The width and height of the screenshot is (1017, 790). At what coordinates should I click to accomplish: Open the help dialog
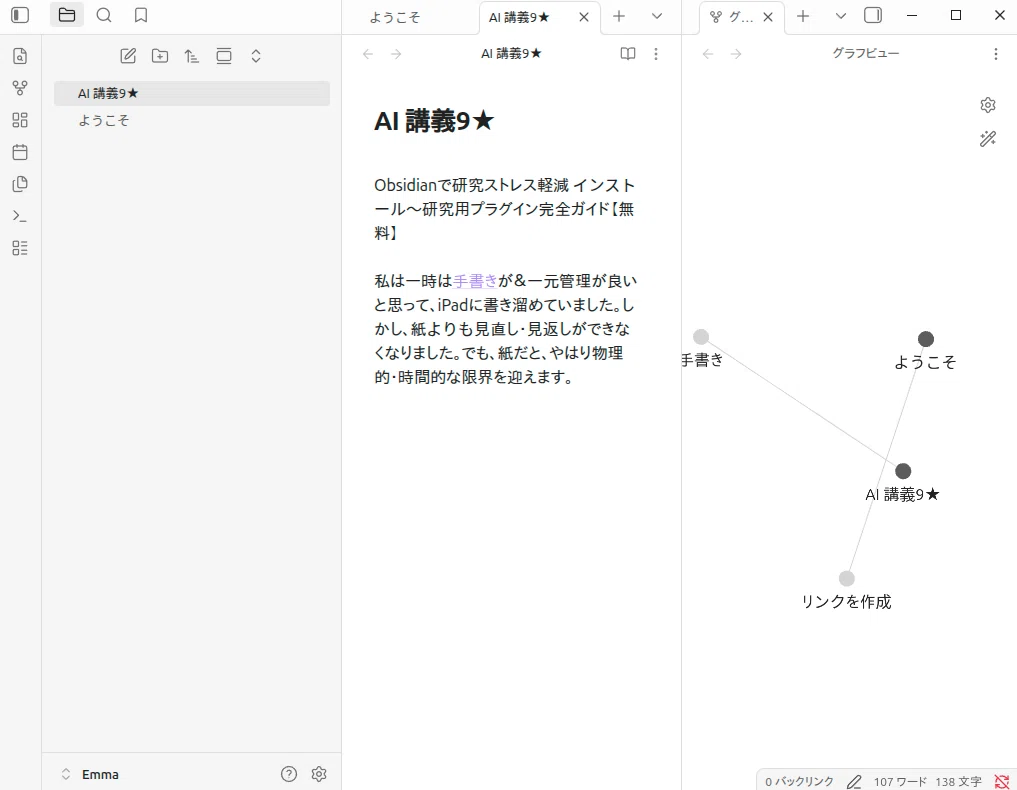289,774
